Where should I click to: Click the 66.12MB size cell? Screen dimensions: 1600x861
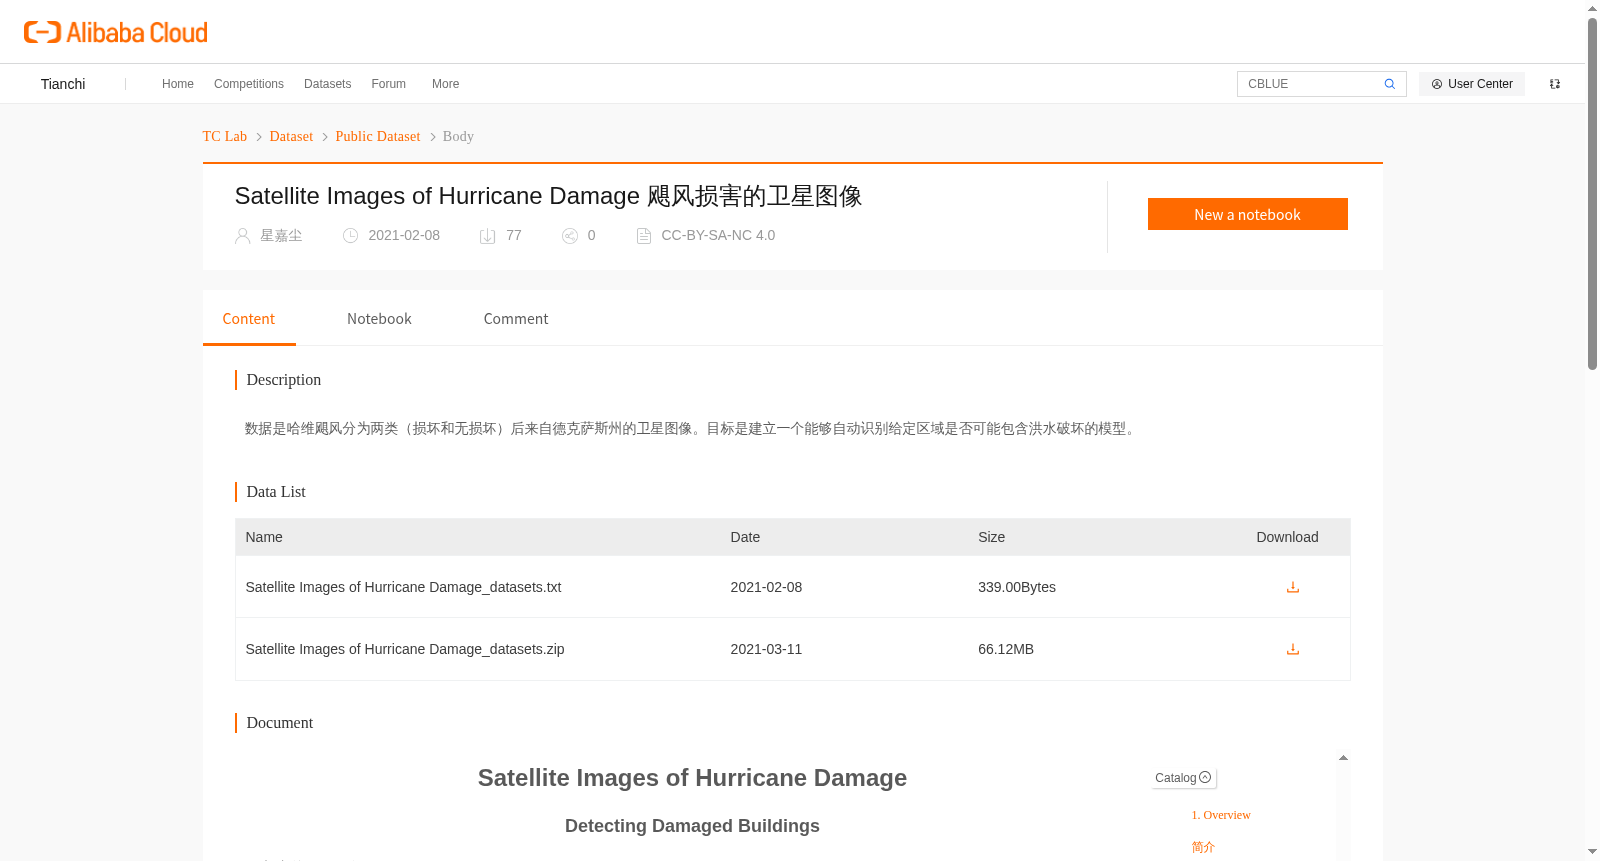coord(1006,649)
